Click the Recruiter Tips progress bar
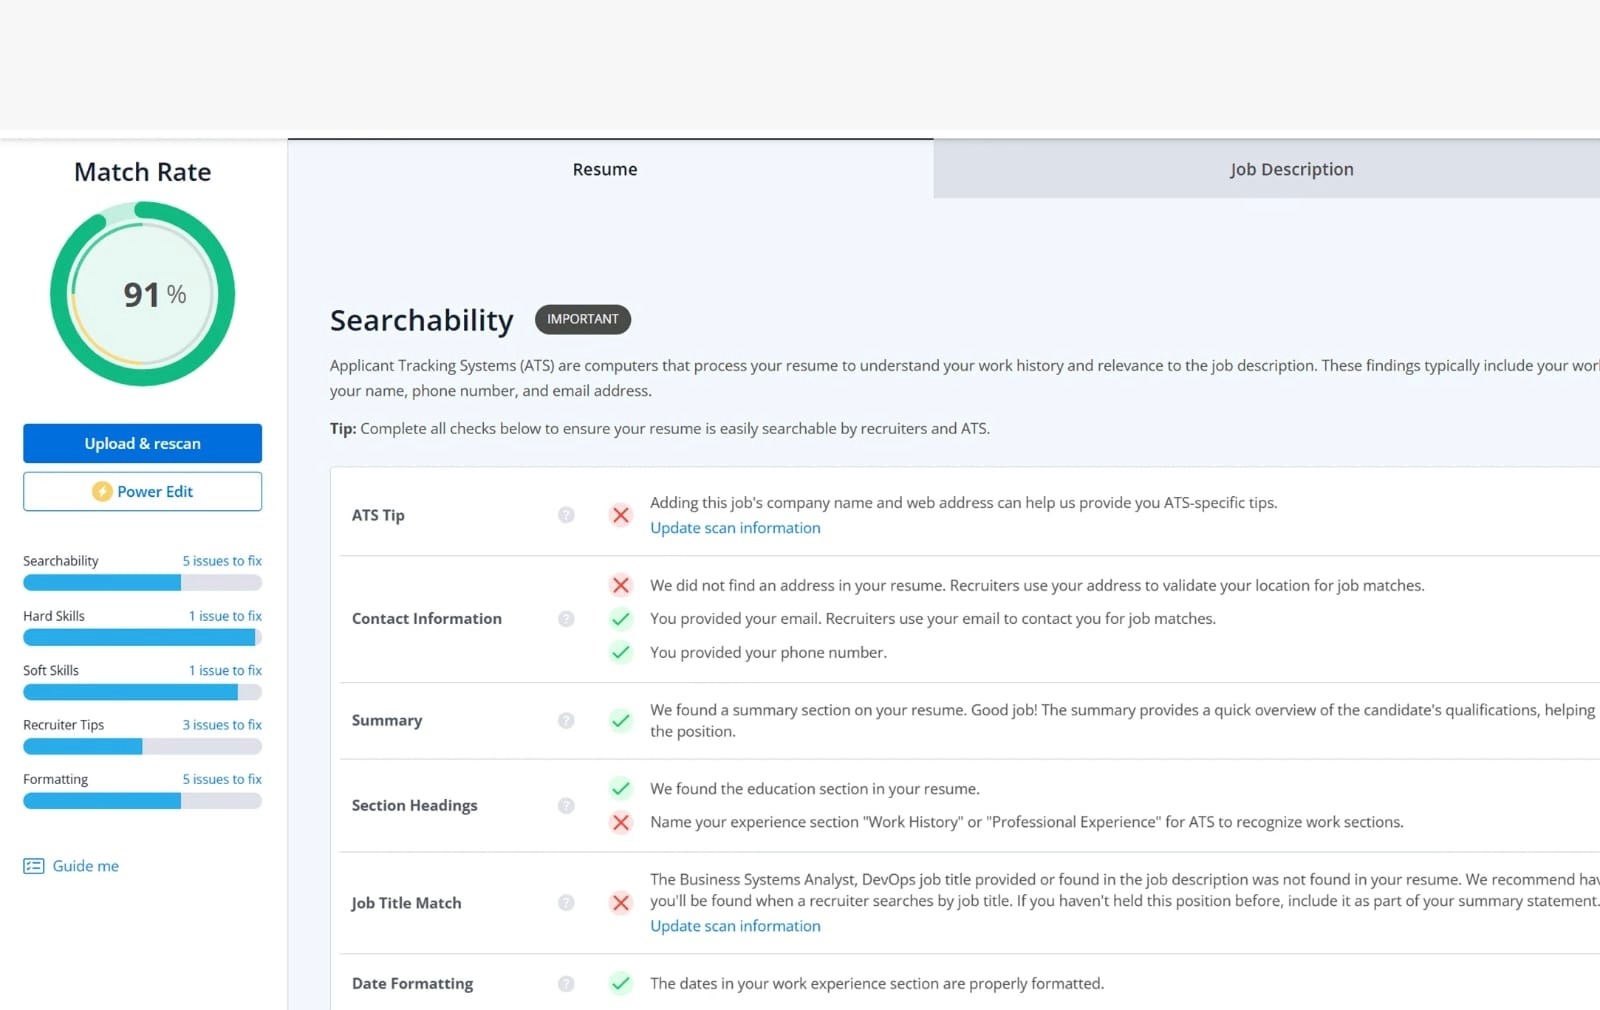Image resolution: width=1600 pixels, height=1010 pixels. coord(142,747)
